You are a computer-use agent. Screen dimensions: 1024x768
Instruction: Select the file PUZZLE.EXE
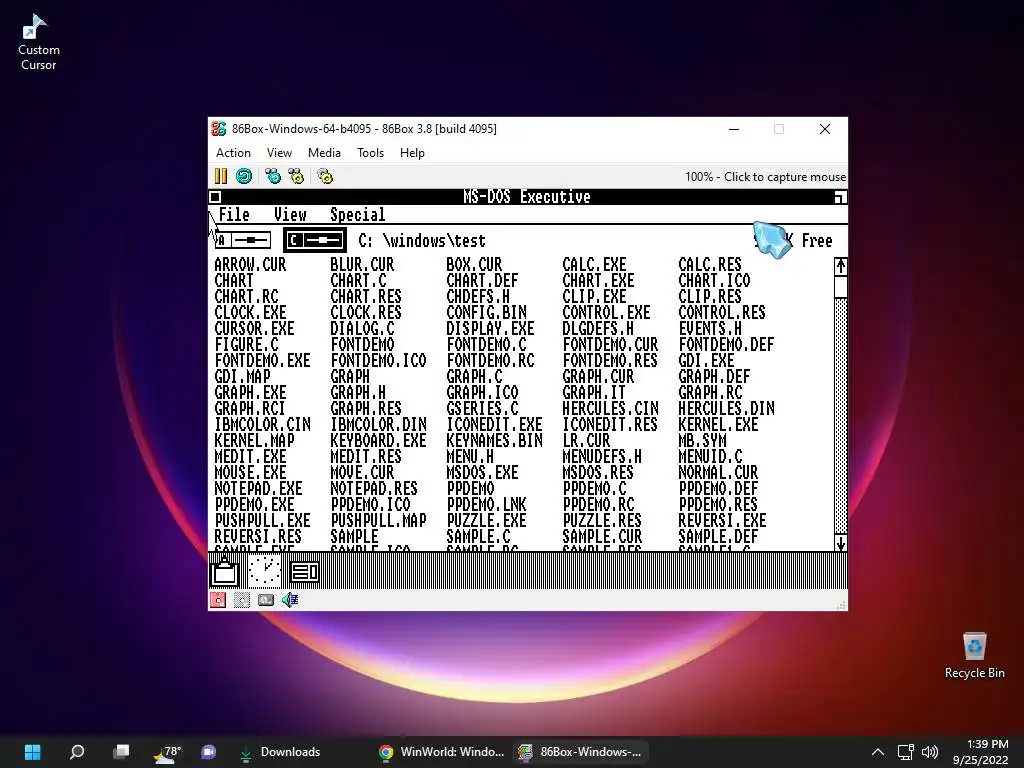tap(486, 520)
